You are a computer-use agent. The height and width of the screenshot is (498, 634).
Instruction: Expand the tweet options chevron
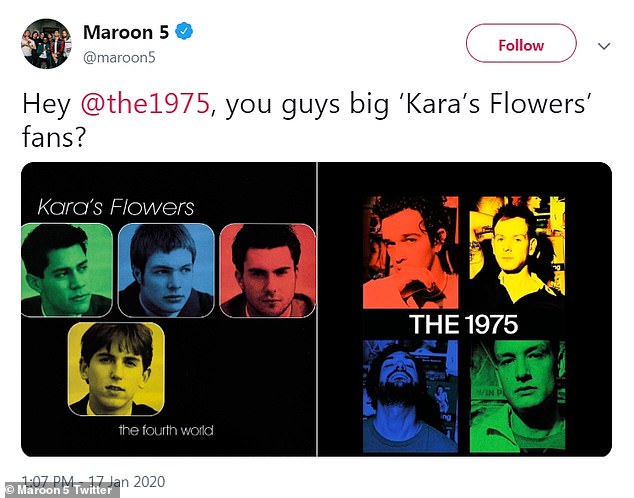(603, 45)
